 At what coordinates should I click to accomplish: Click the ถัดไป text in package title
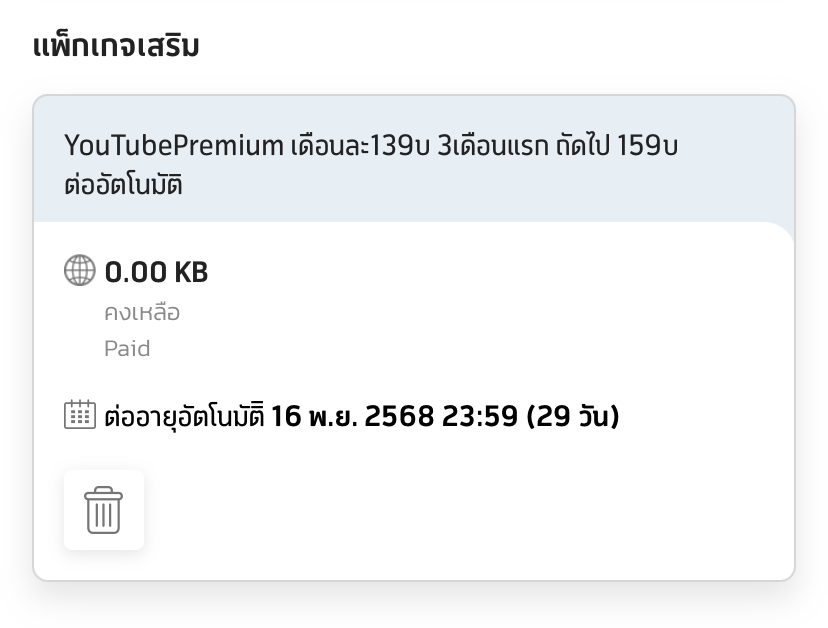(x=583, y=146)
